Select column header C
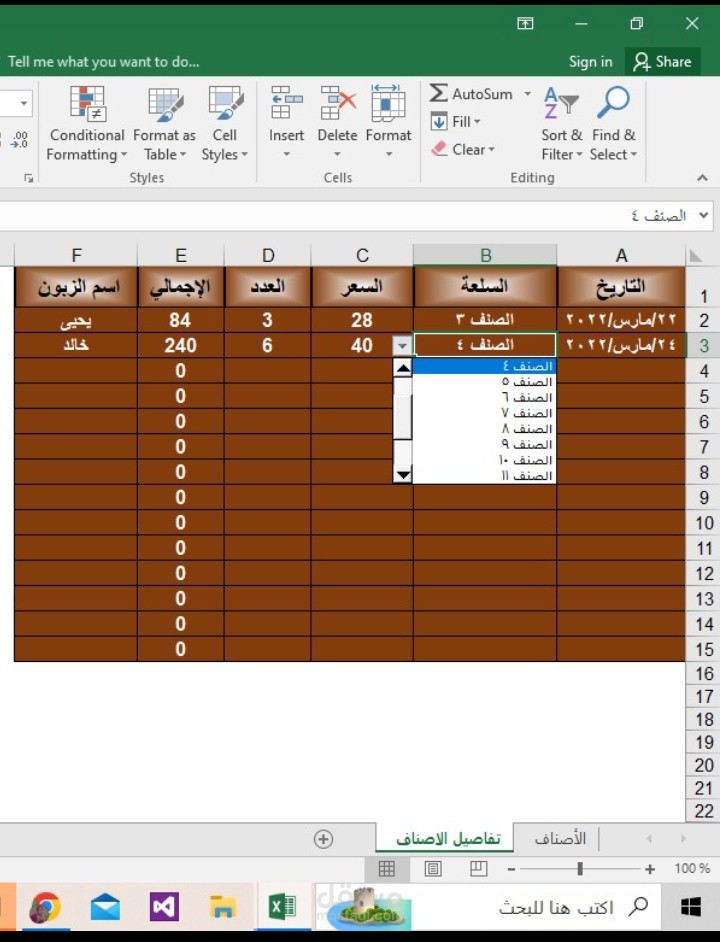The height and width of the screenshot is (942, 720). click(x=362, y=255)
